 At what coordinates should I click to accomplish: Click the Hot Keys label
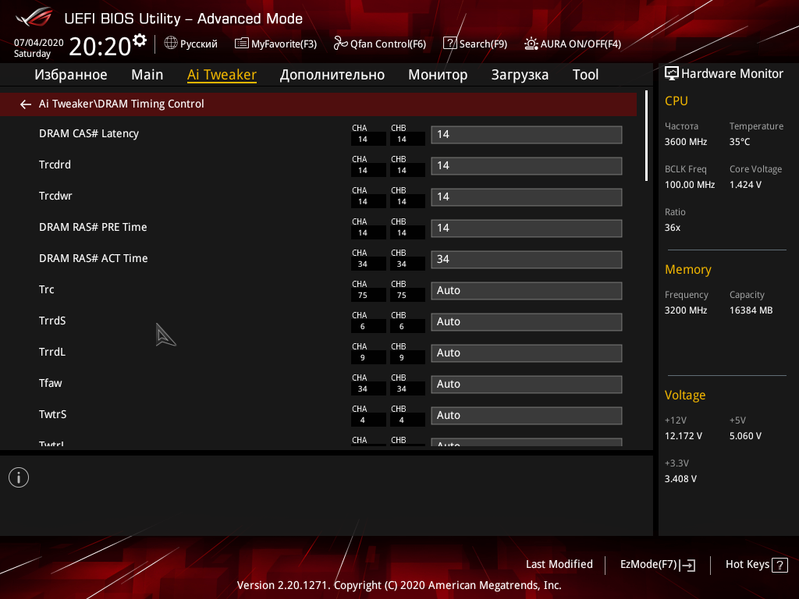click(747, 564)
